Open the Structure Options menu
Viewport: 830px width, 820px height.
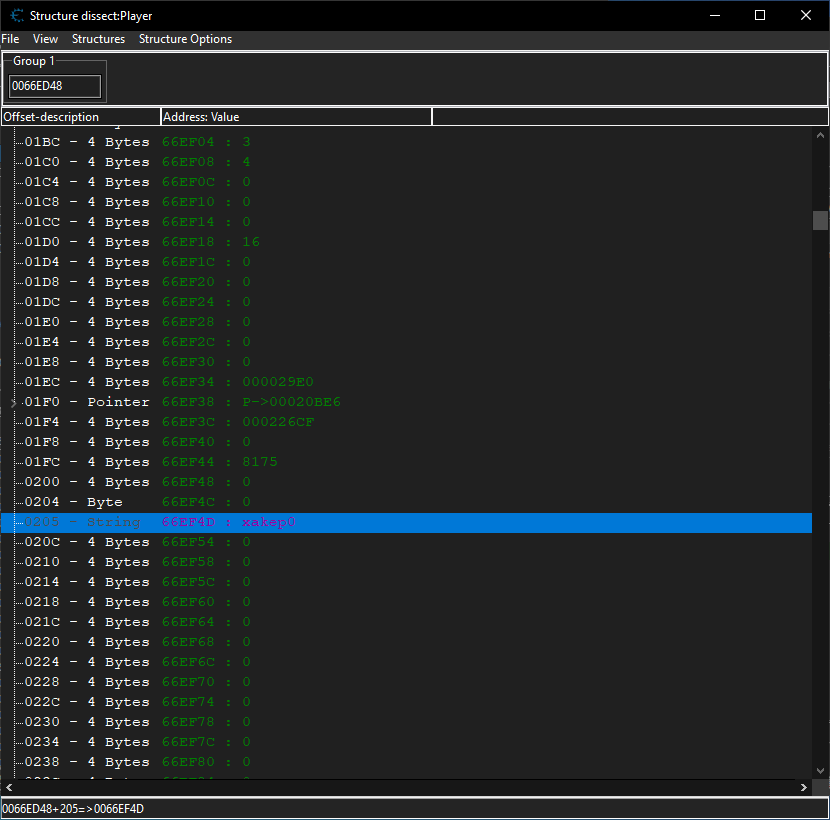[x=185, y=39]
